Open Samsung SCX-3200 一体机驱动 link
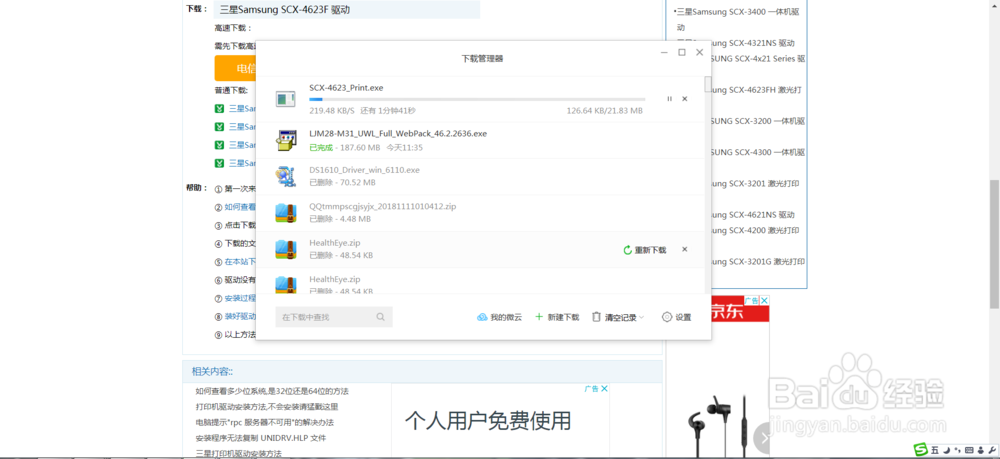The width and height of the screenshot is (1000, 459). click(758, 121)
